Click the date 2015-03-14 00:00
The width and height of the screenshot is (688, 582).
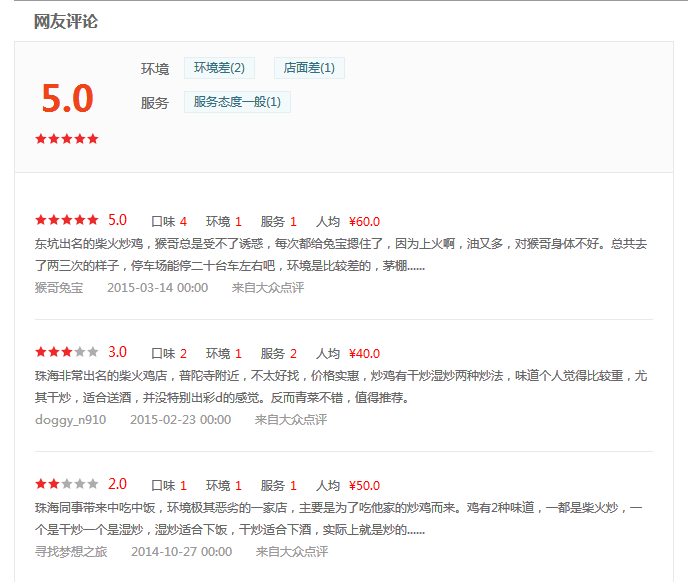coord(158,288)
